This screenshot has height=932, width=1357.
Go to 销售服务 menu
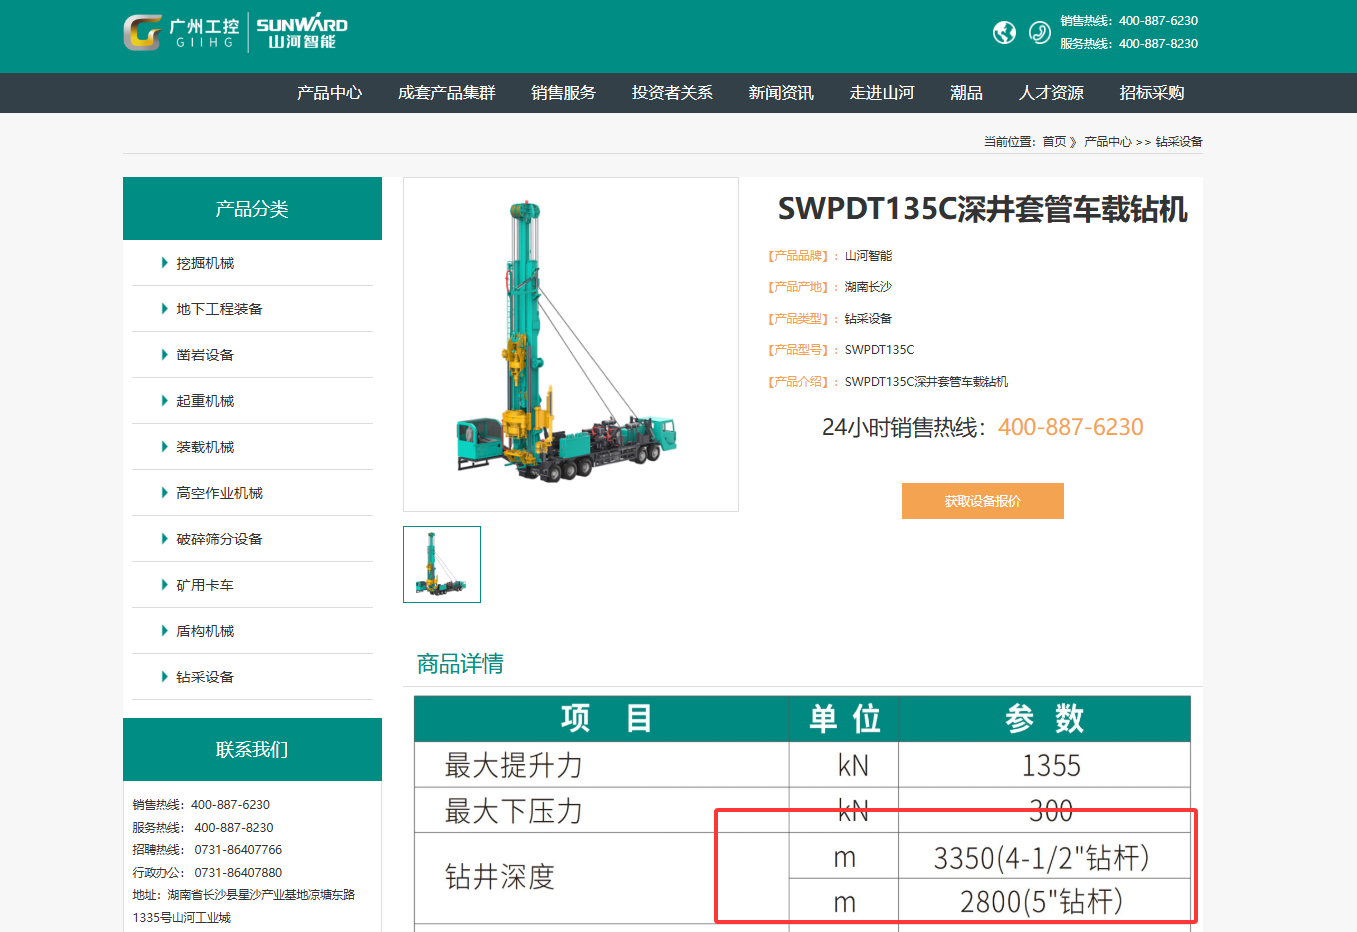click(563, 93)
